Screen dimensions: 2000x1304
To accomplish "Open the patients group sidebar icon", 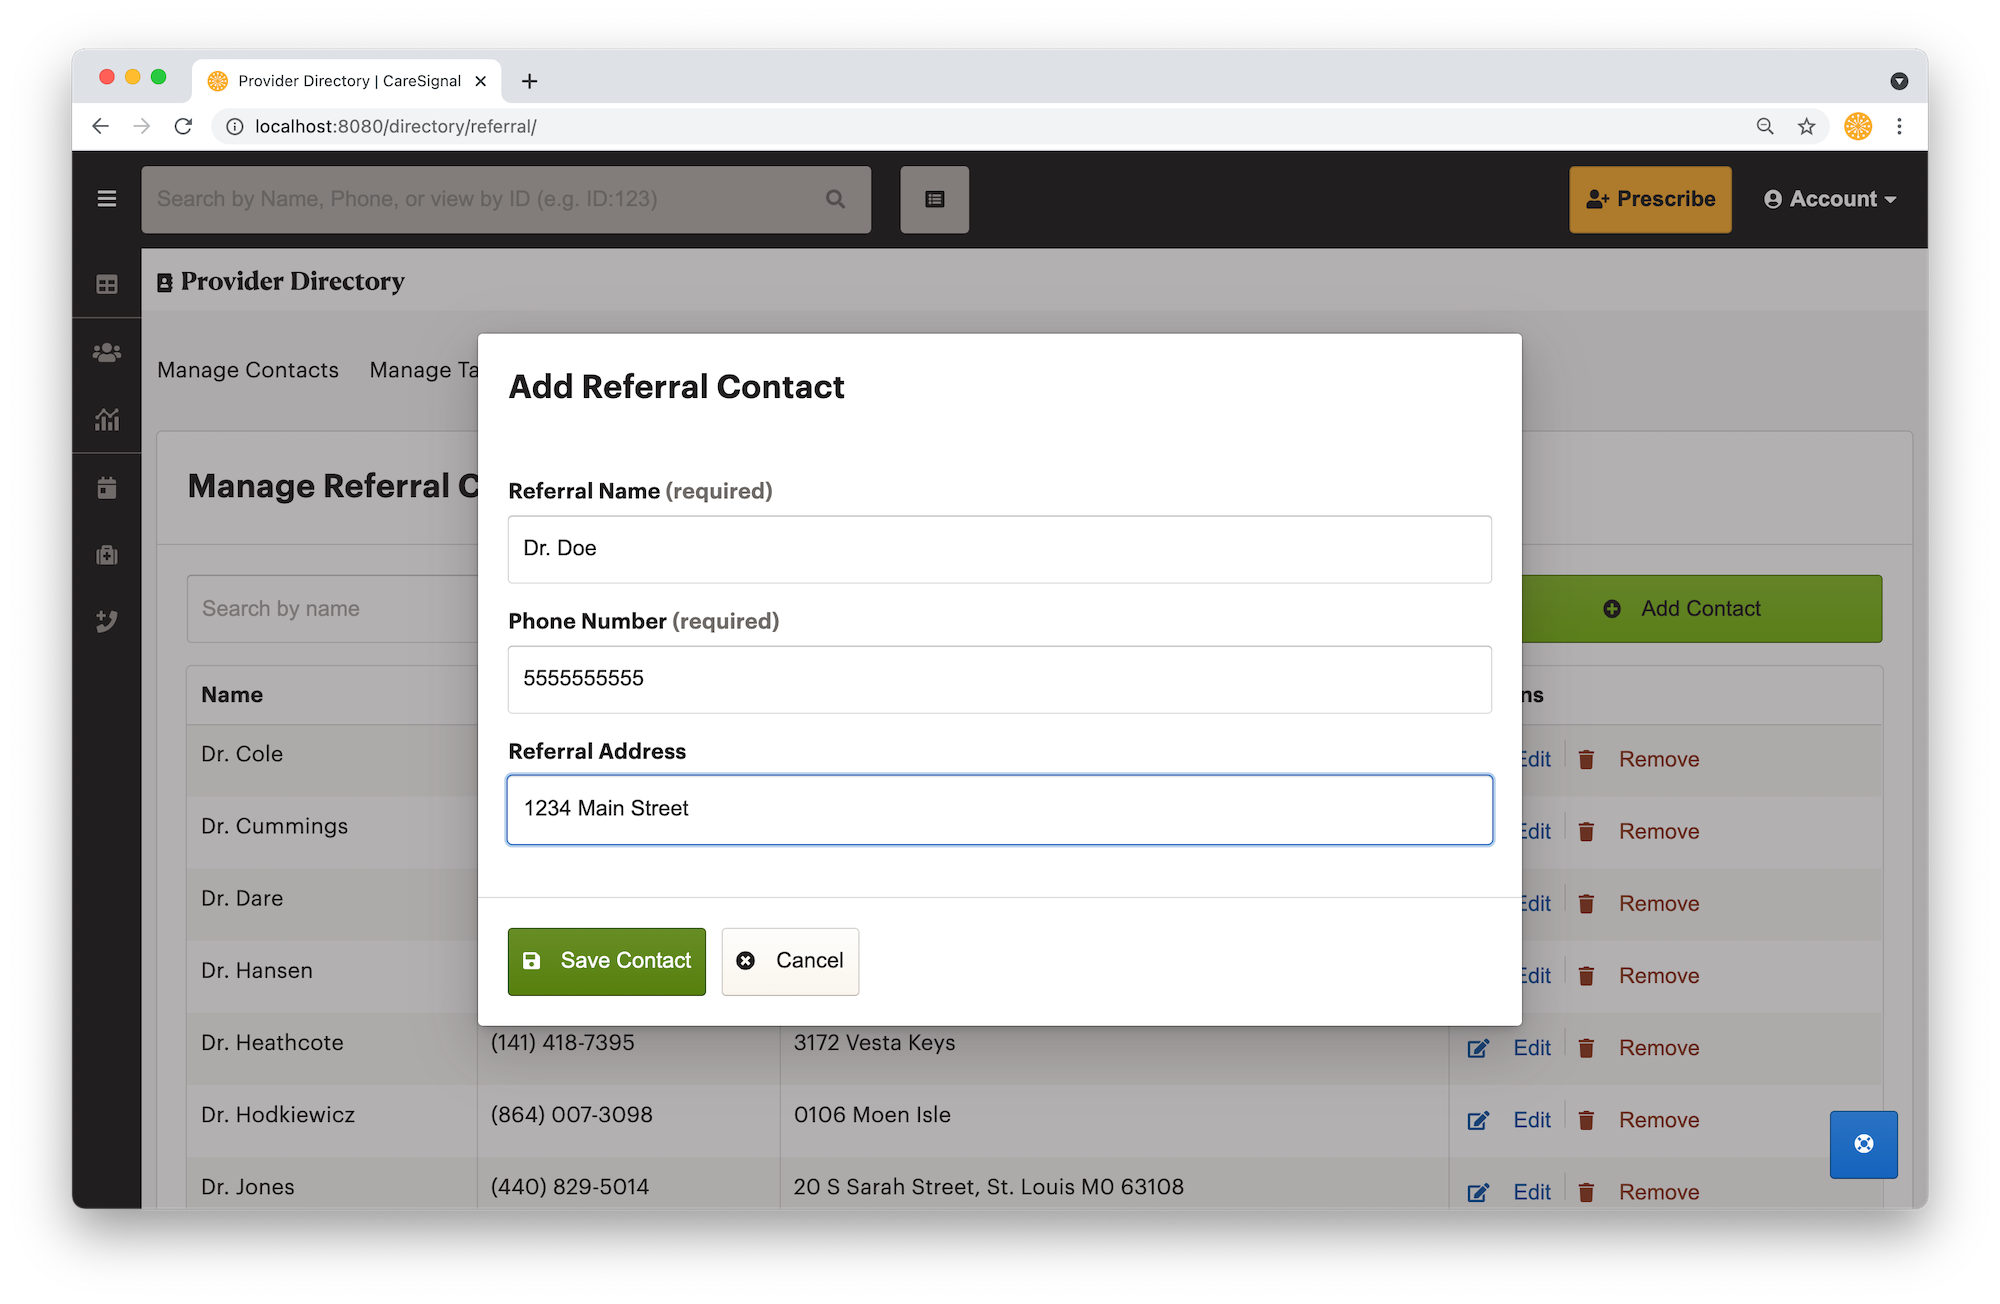I will point(107,352).
